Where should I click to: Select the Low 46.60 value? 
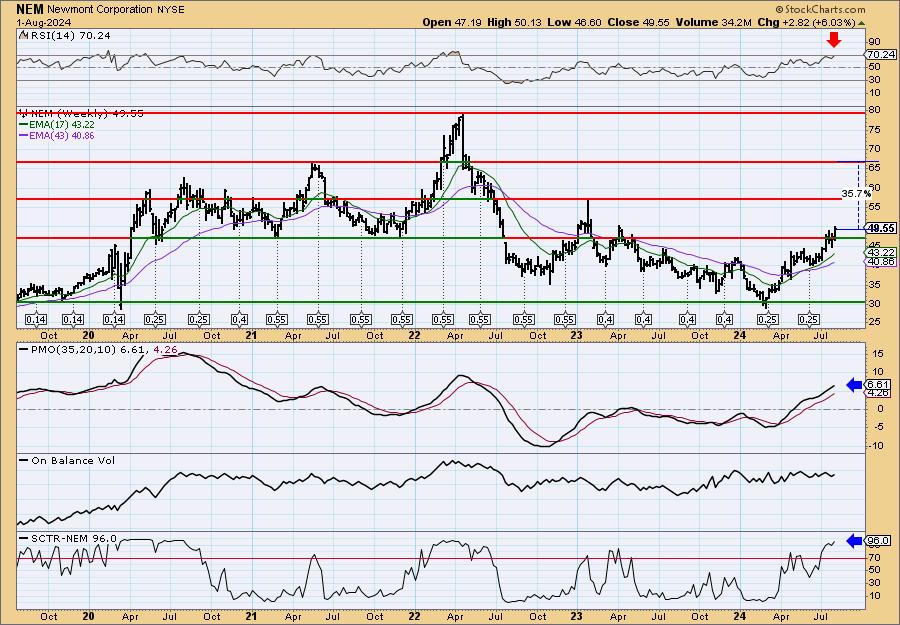[x=575, y=22]
